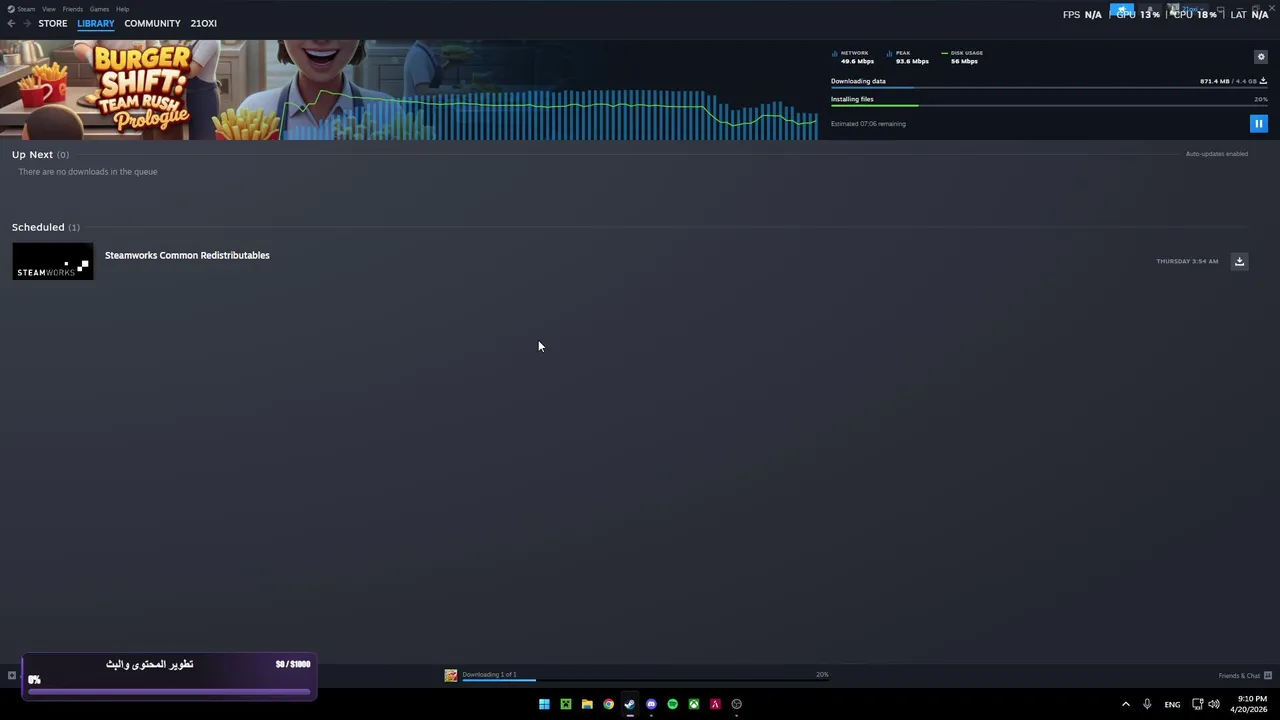This screenshot has height=720, width=1280.
Task: Click the add game plus icon bottom left
Action: tap(12, 676)
